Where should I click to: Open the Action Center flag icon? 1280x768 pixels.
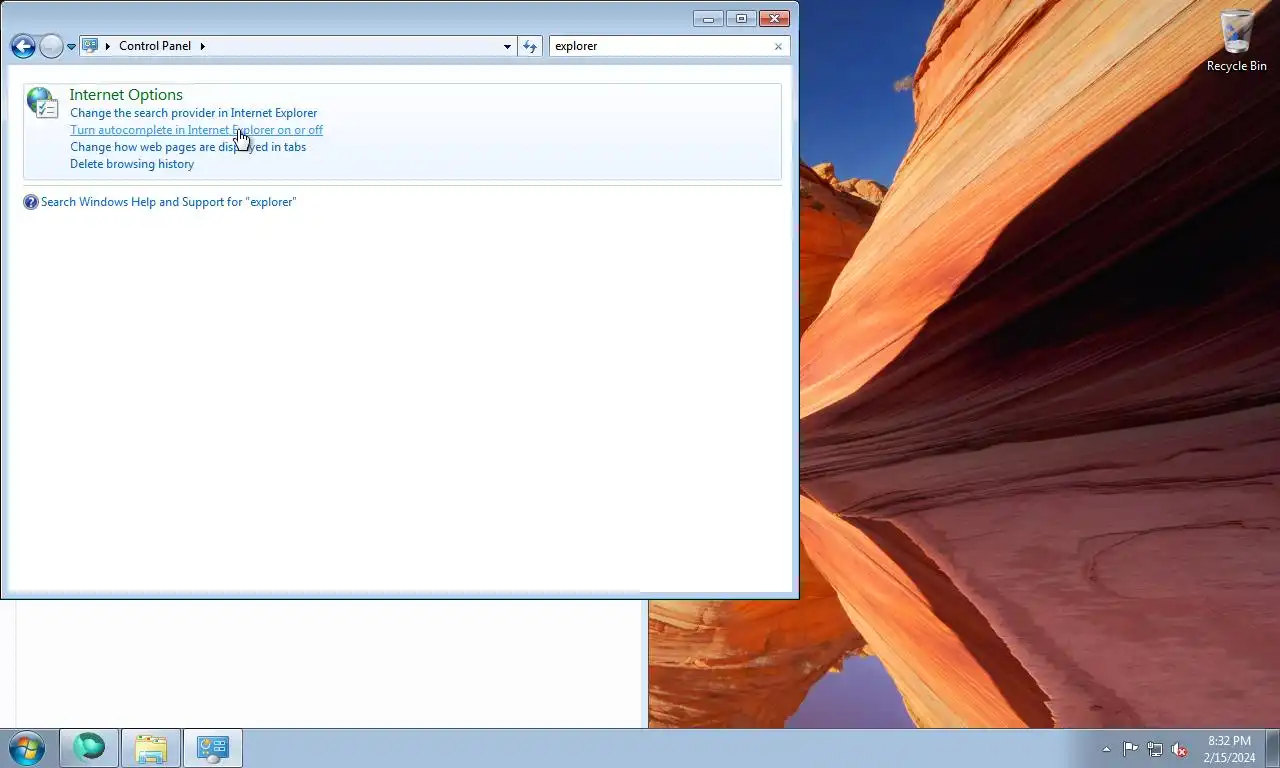click(x=1130, y=749)
